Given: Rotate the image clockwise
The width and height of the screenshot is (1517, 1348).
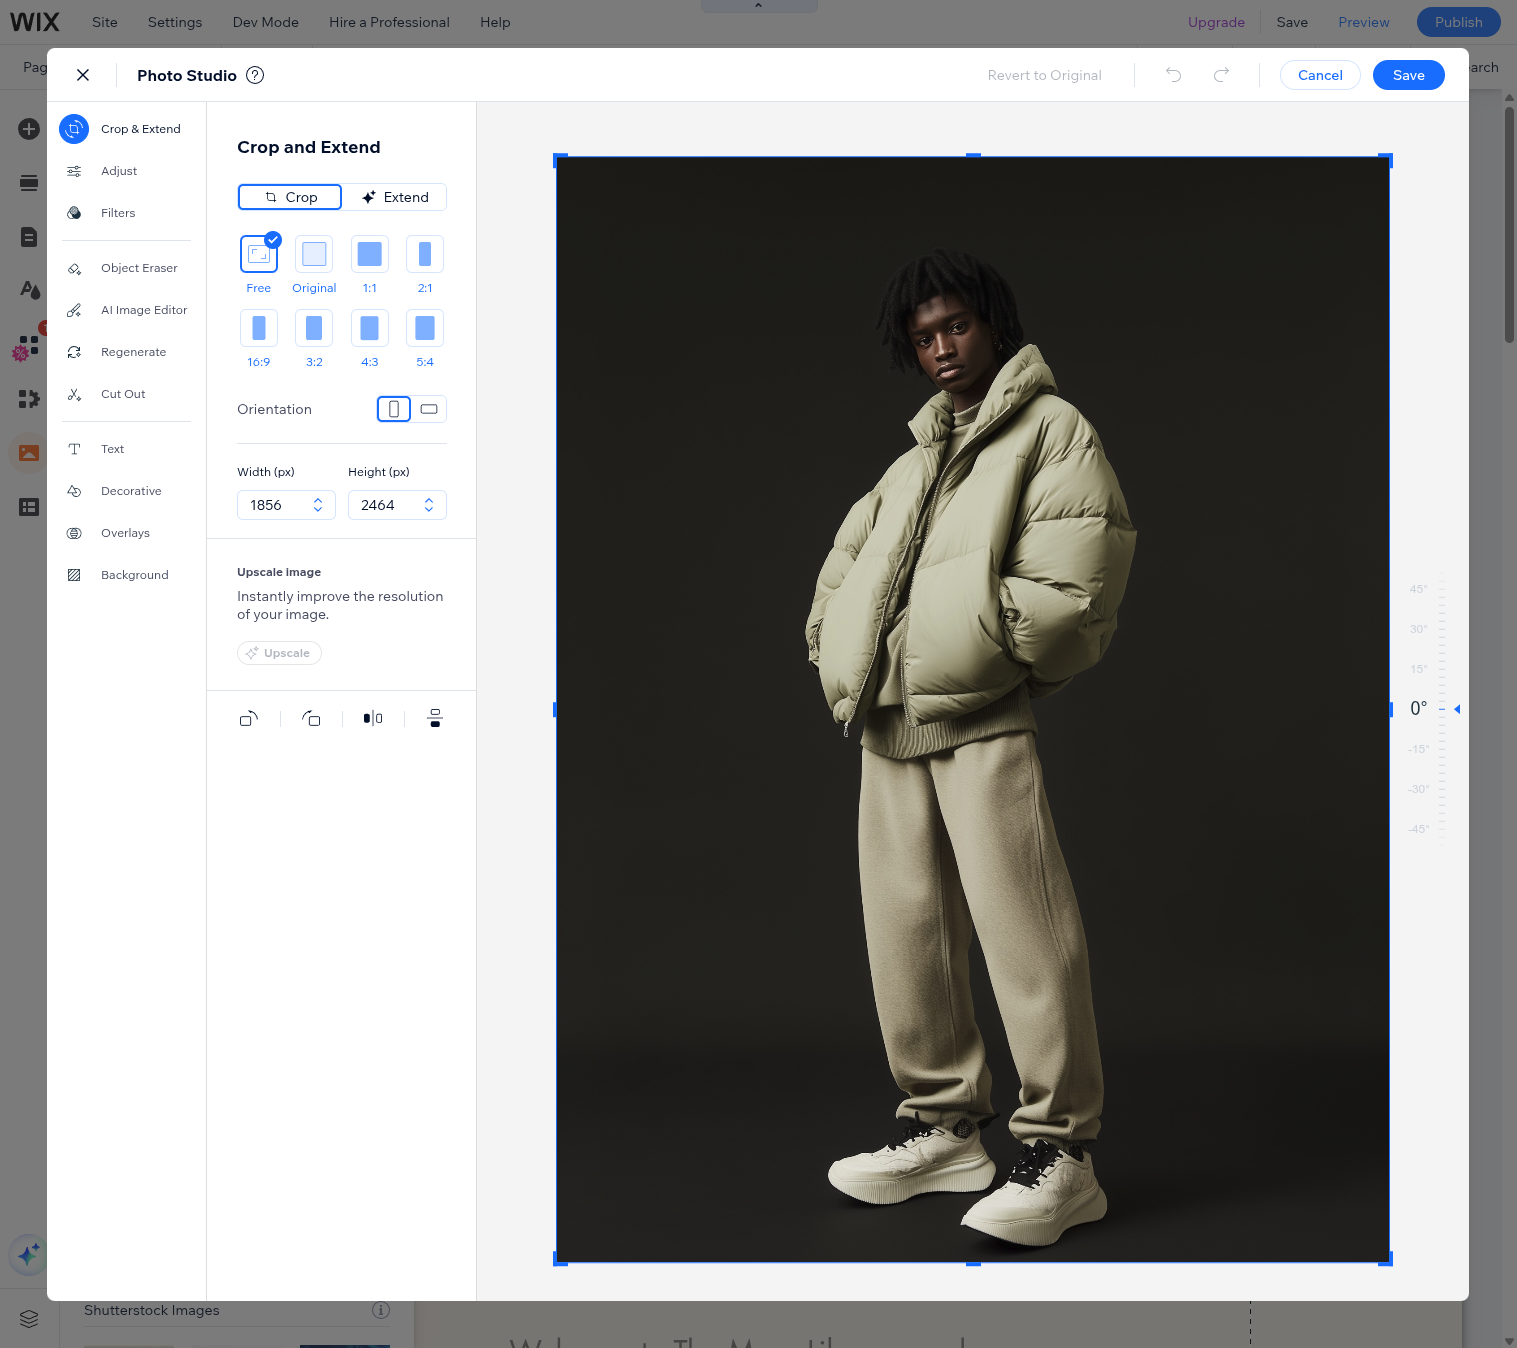Looking at the screenshot, I should (x=249, y=718).
